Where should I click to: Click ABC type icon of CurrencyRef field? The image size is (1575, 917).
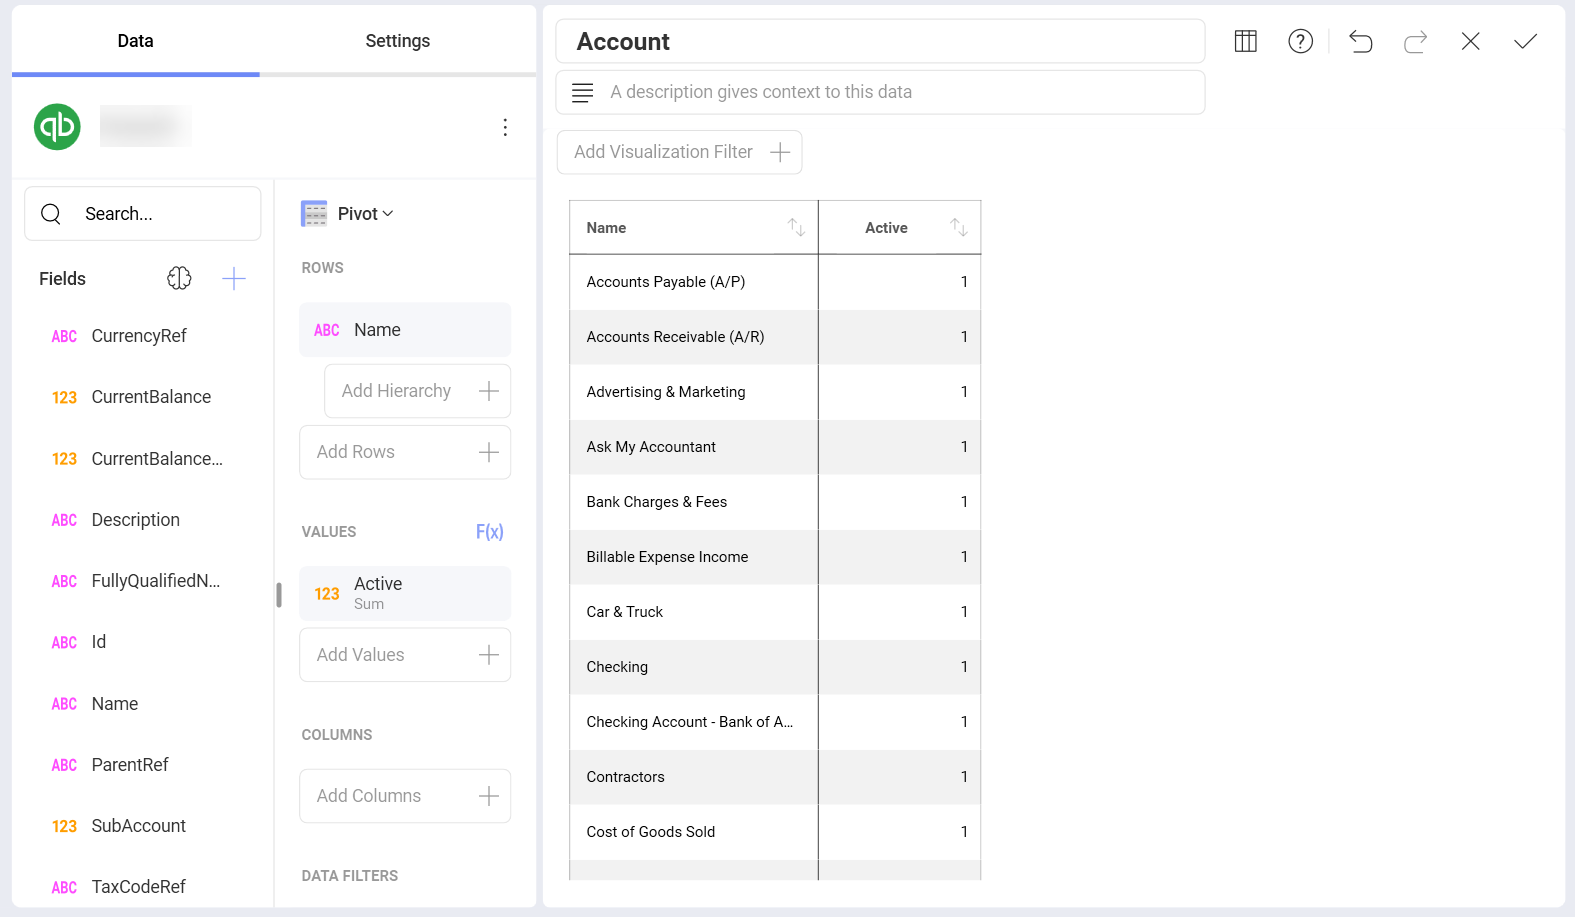[64, 336]
